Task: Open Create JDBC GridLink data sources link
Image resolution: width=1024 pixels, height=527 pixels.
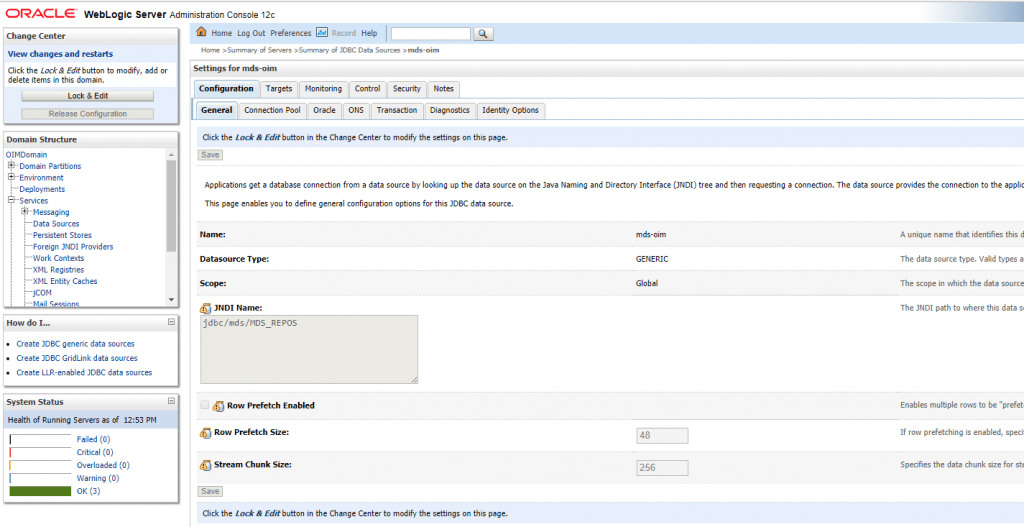Action: point(77,358)
